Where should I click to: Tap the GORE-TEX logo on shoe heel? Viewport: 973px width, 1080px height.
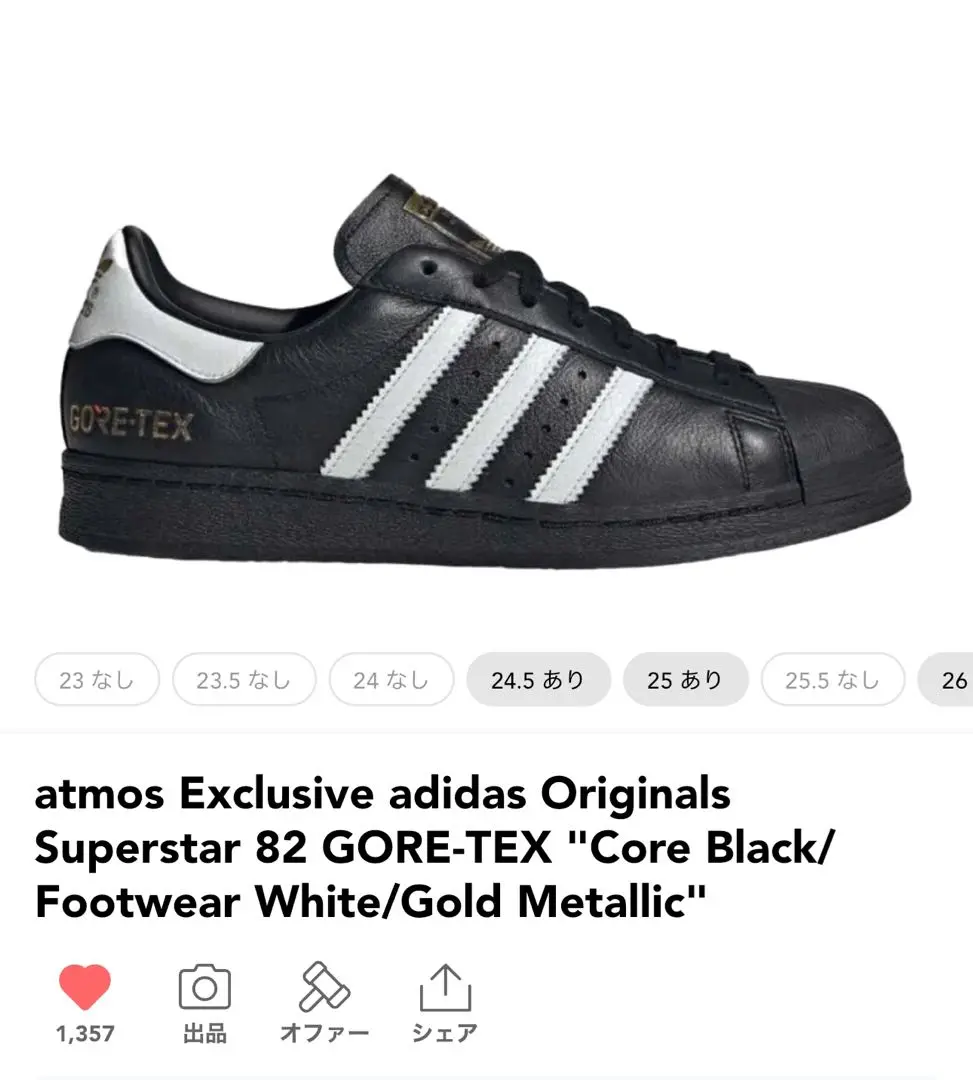130,424
